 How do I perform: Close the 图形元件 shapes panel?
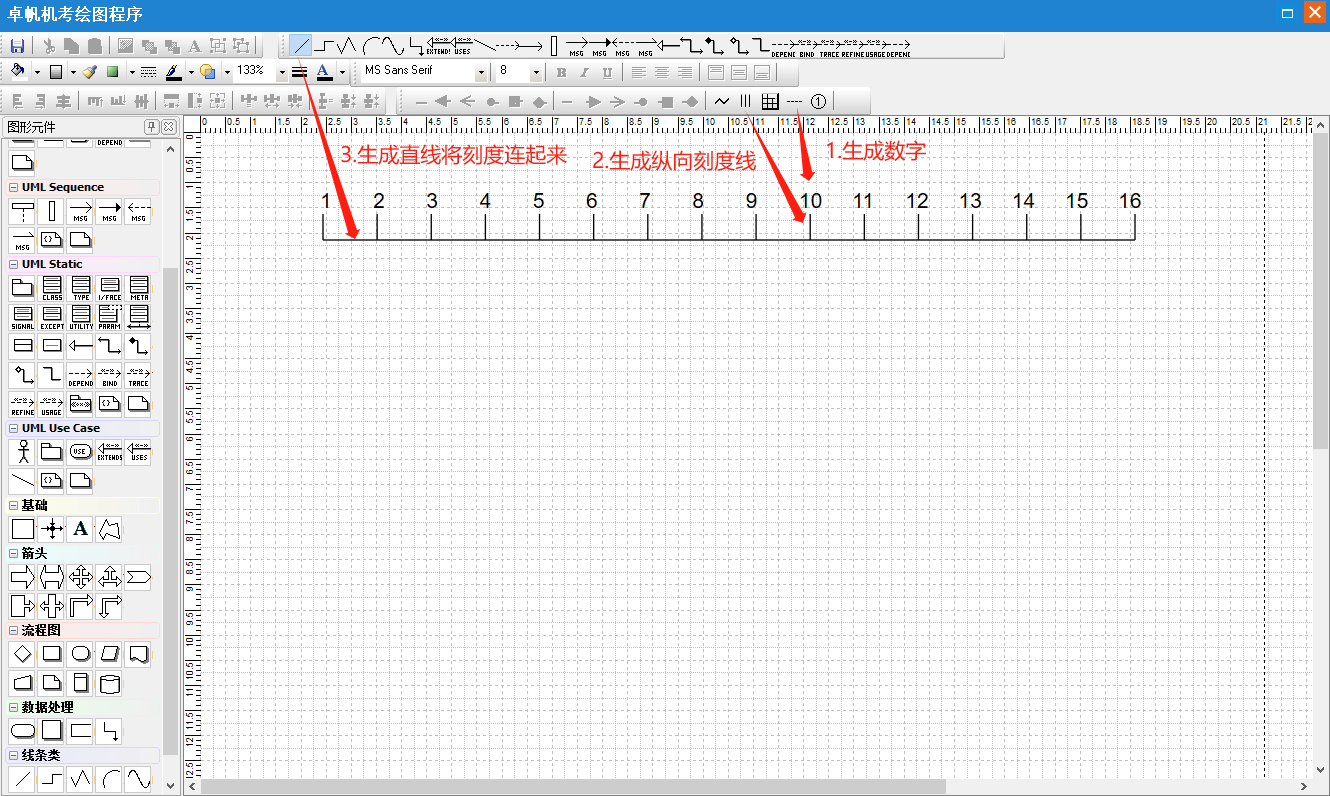pos(169,127)
